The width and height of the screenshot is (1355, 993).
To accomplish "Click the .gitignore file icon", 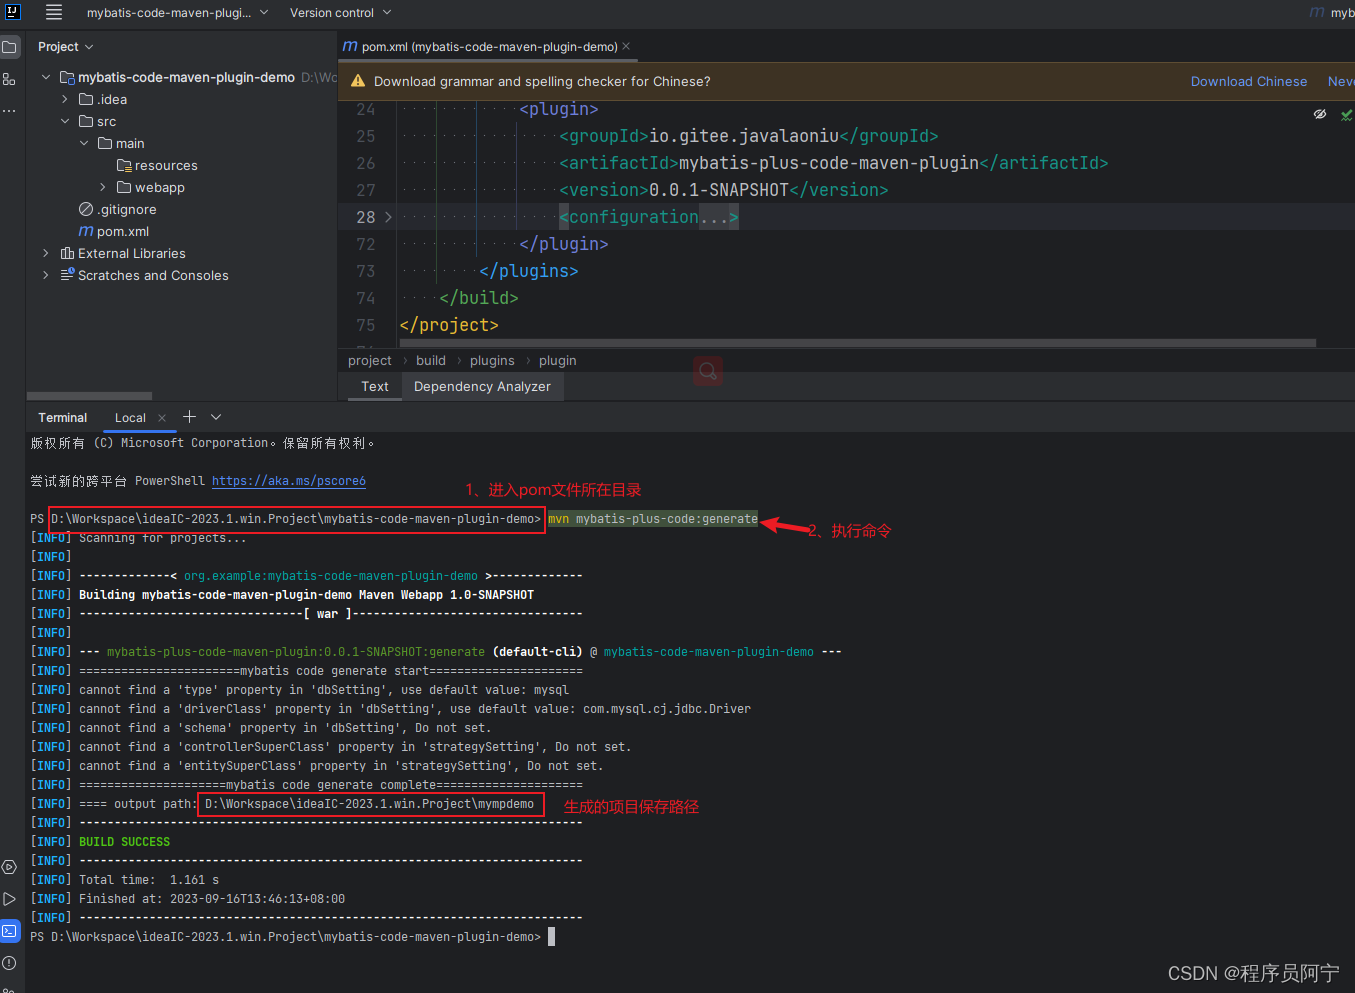I will (x=86, y=209).
